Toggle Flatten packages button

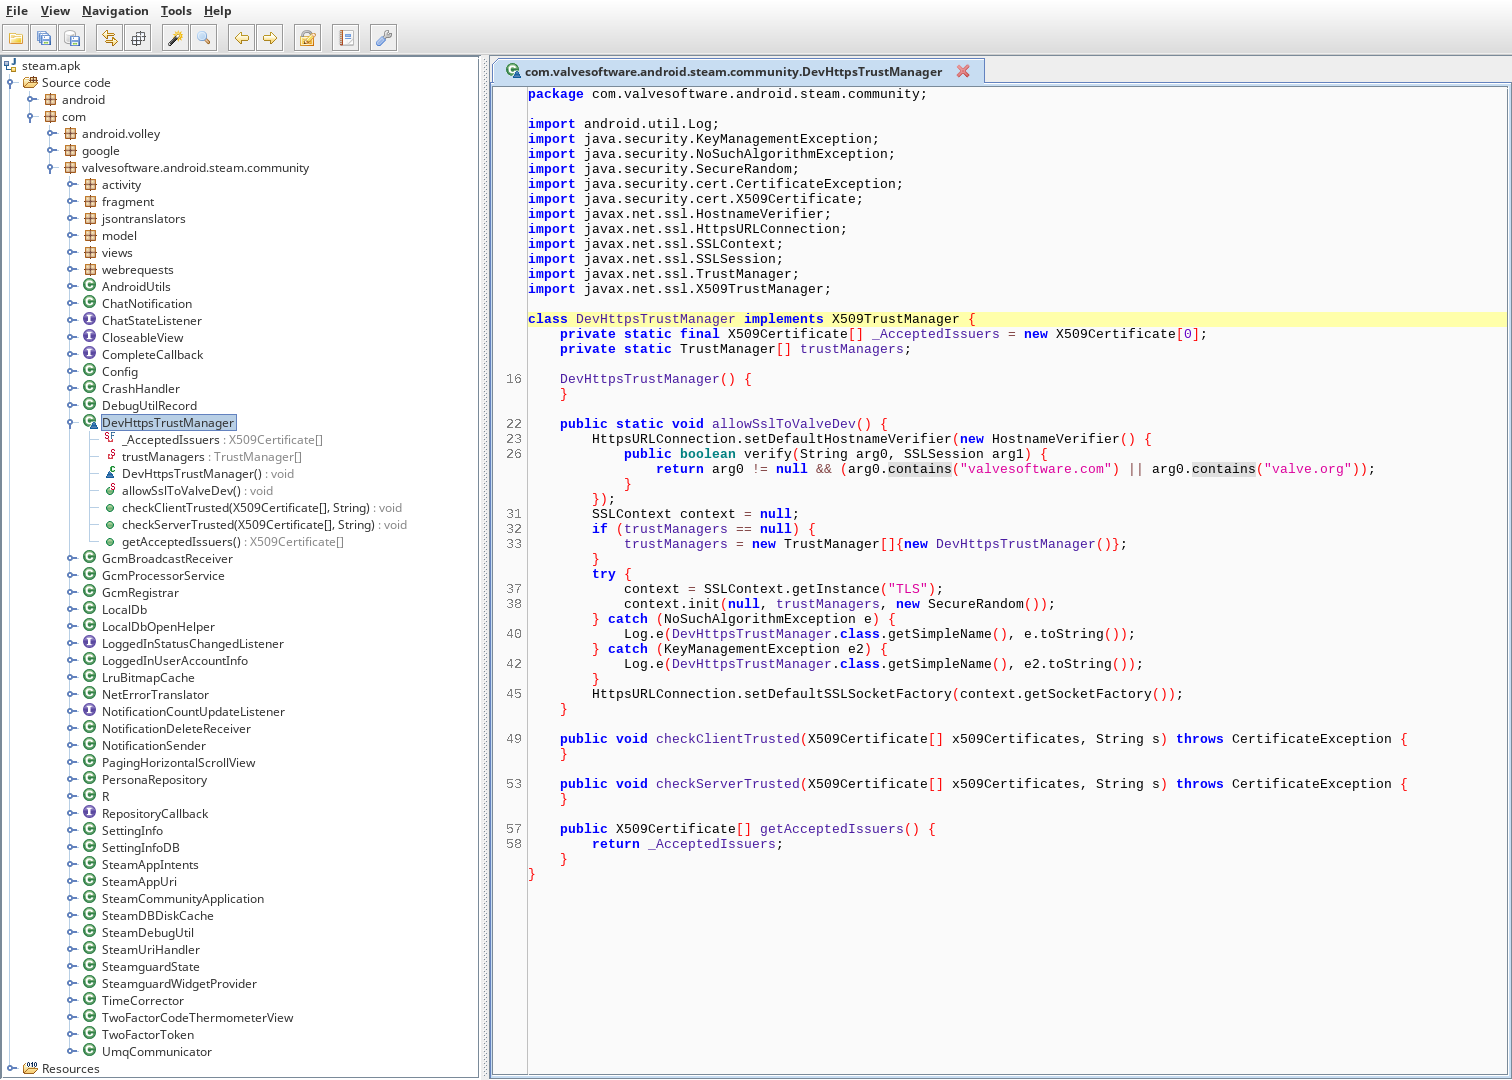tap(138, 38)
